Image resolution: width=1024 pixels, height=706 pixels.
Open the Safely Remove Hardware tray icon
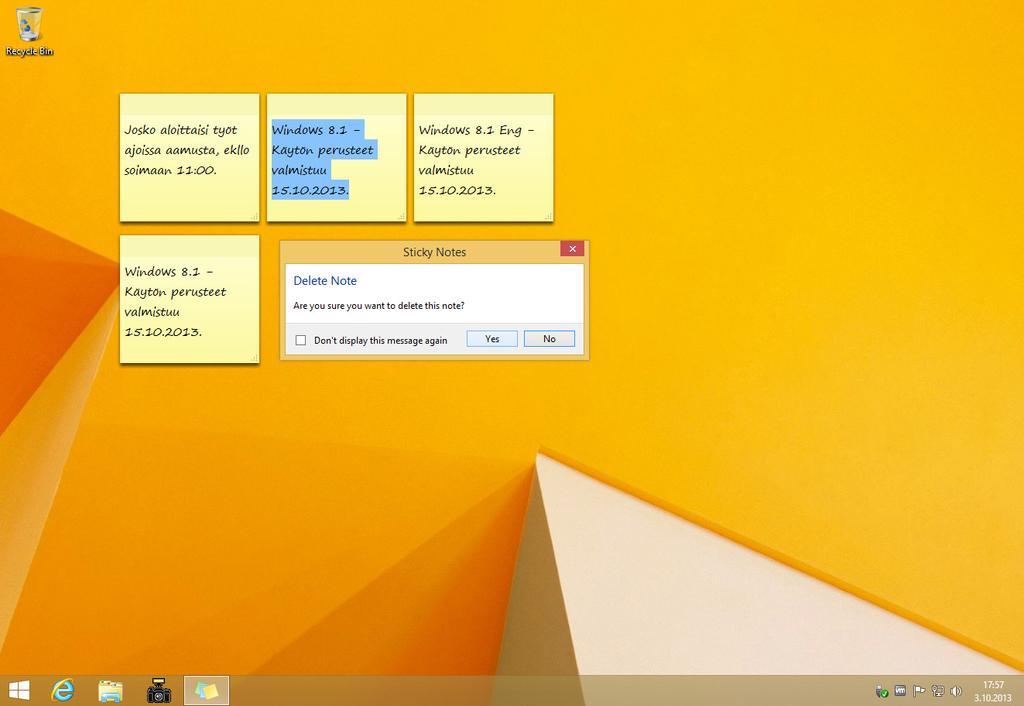[x=882, y=691]
